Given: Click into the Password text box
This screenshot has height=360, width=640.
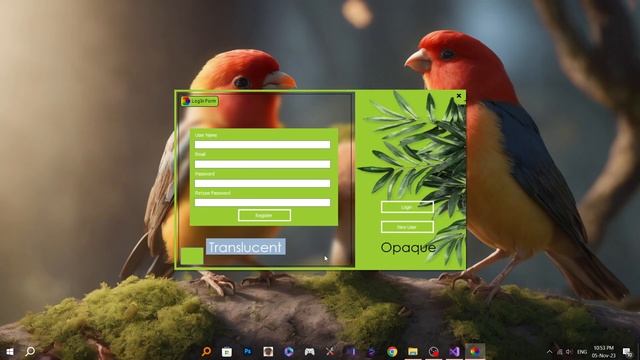Looking at the screenshot, I should tap(262, 183).
